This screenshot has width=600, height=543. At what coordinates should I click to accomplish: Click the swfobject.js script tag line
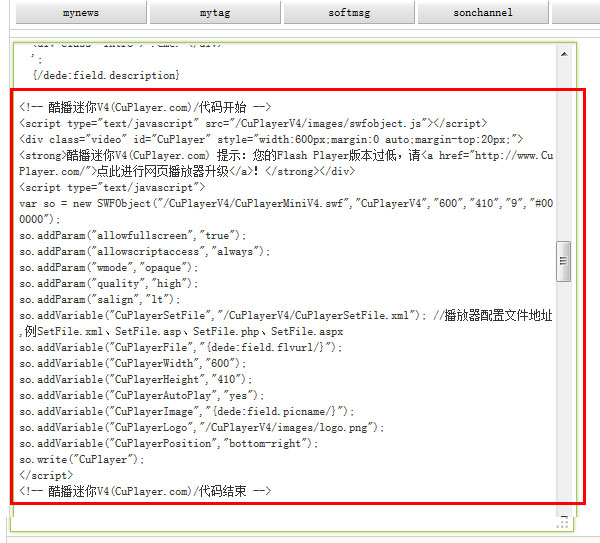[253, 123]
